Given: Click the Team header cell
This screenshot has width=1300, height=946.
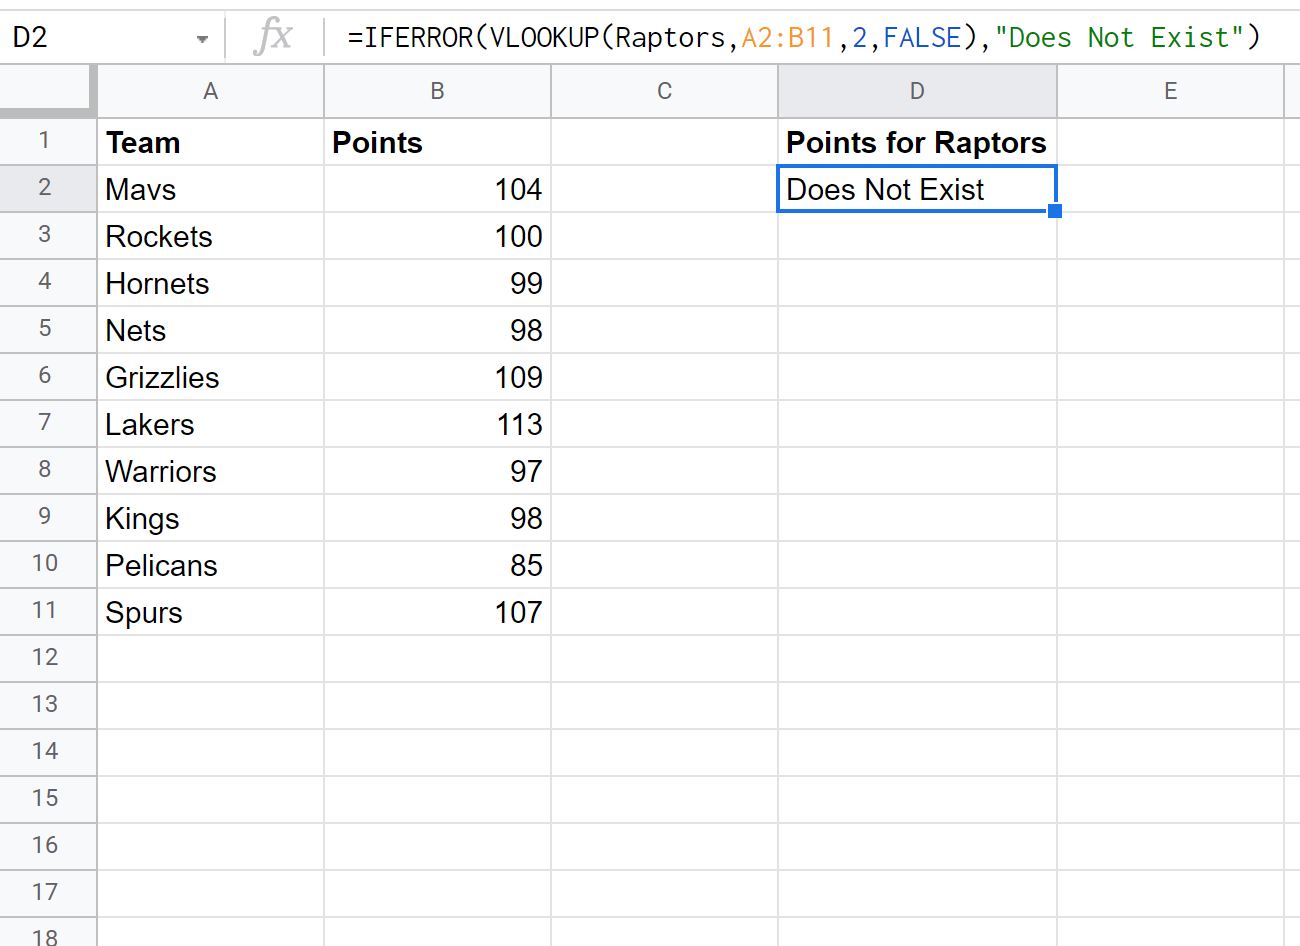Looking at the screenshot, I should tap(211, 142).
